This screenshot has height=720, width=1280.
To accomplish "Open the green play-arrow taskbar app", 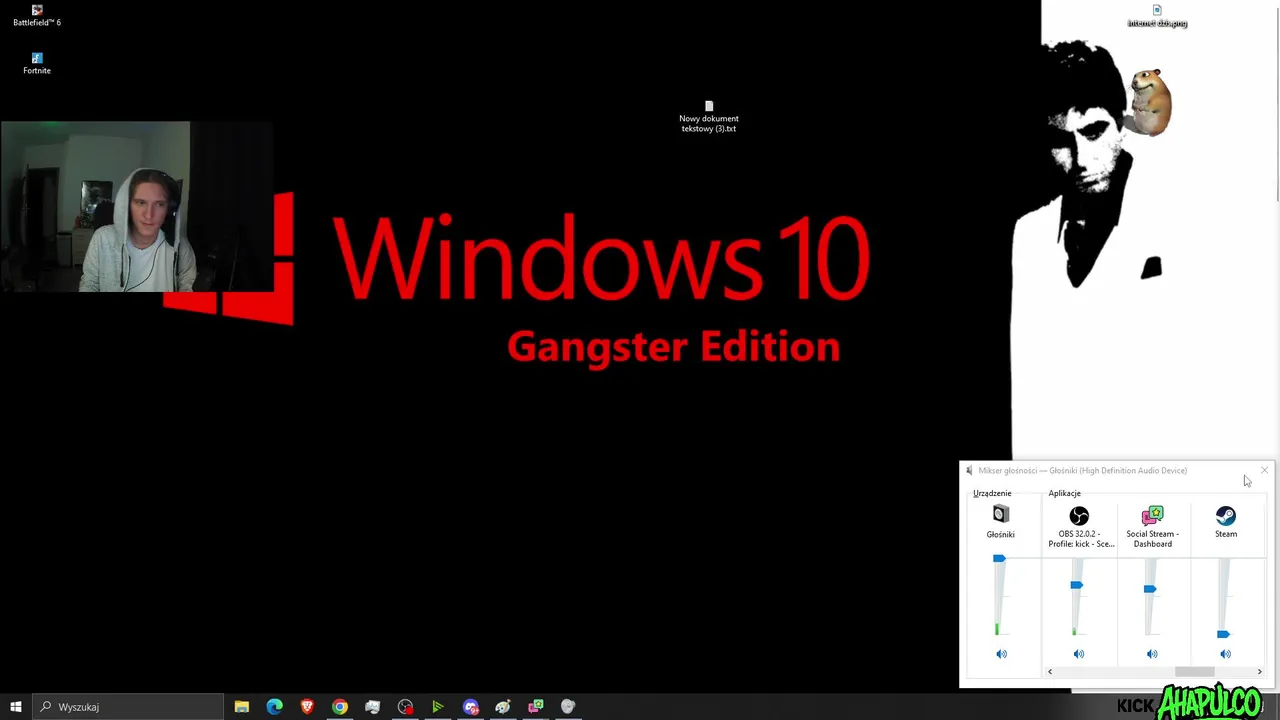I will 438,707.
